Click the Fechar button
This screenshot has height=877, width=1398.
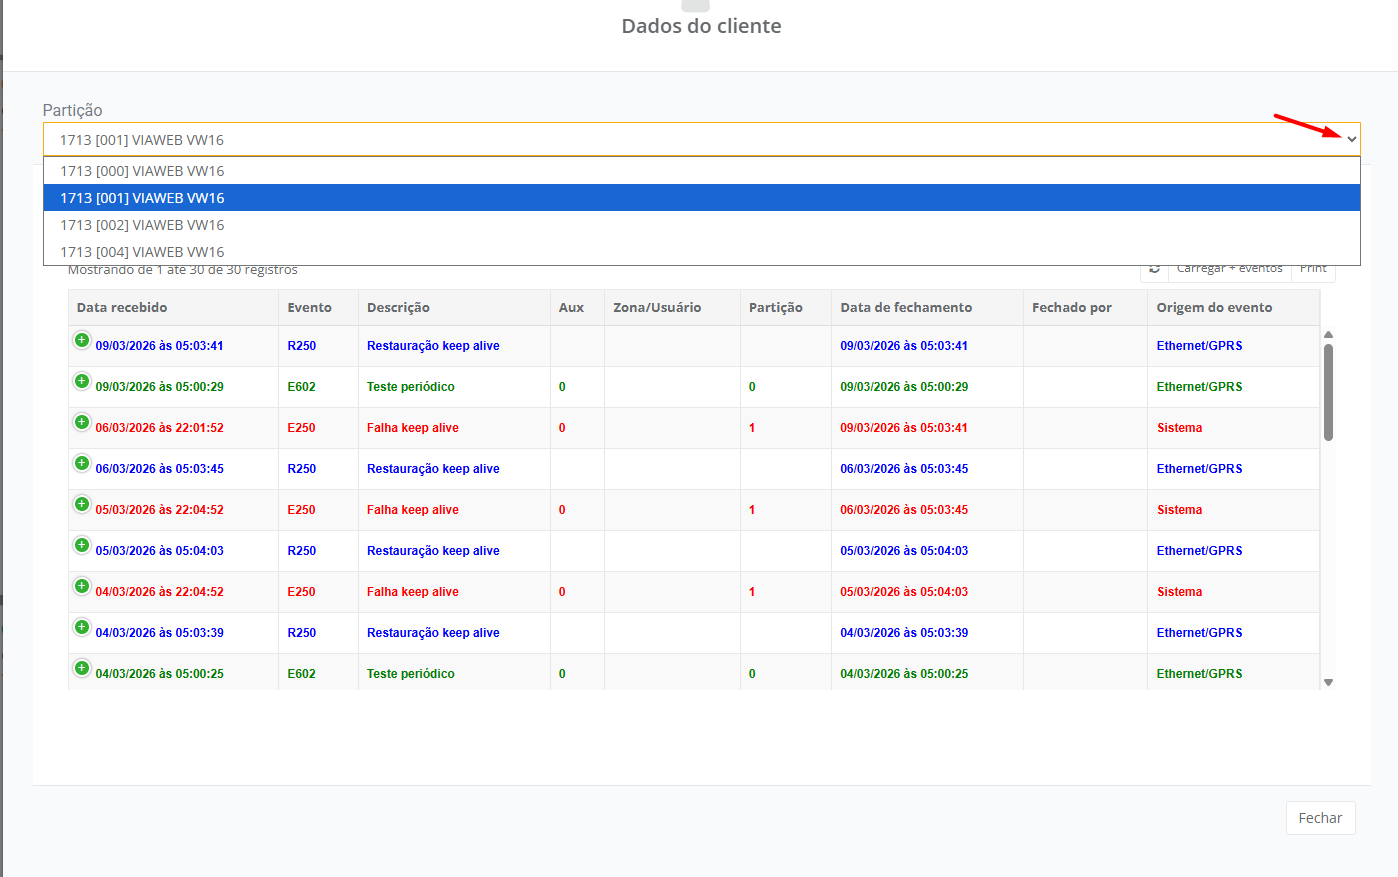coord(1320,818)
